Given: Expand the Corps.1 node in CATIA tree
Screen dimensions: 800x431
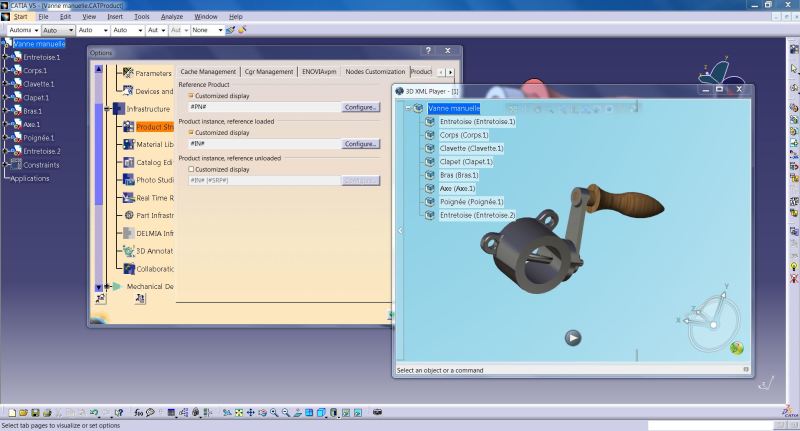Looking at the screenshot, I should point(5,70).
